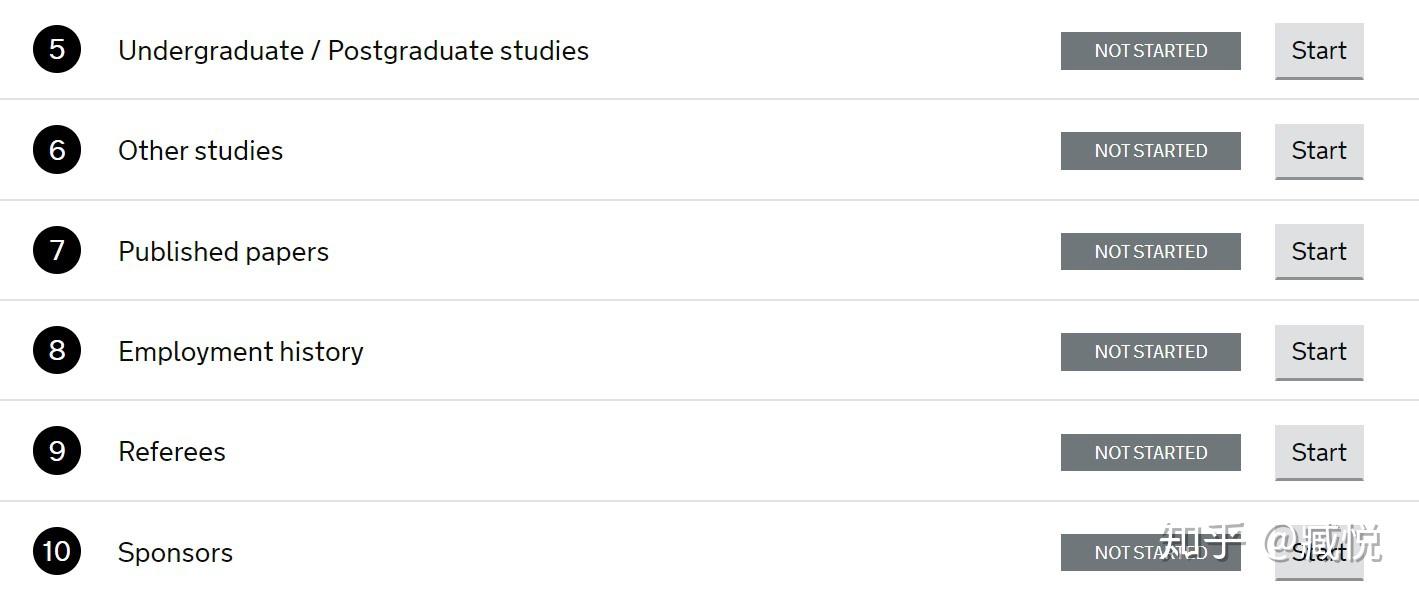Open the Sponsors section title
This screenshot has width=1419, height=601.
click(x=175, y=553)
